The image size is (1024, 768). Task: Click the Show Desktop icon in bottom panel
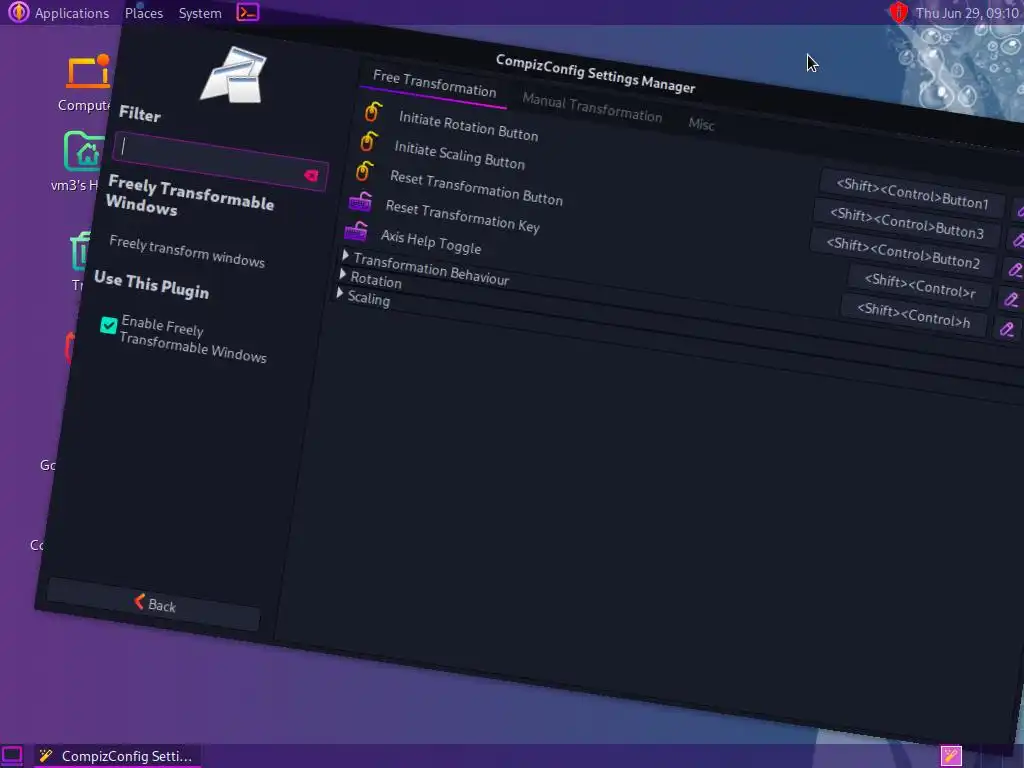pos(12,756)
